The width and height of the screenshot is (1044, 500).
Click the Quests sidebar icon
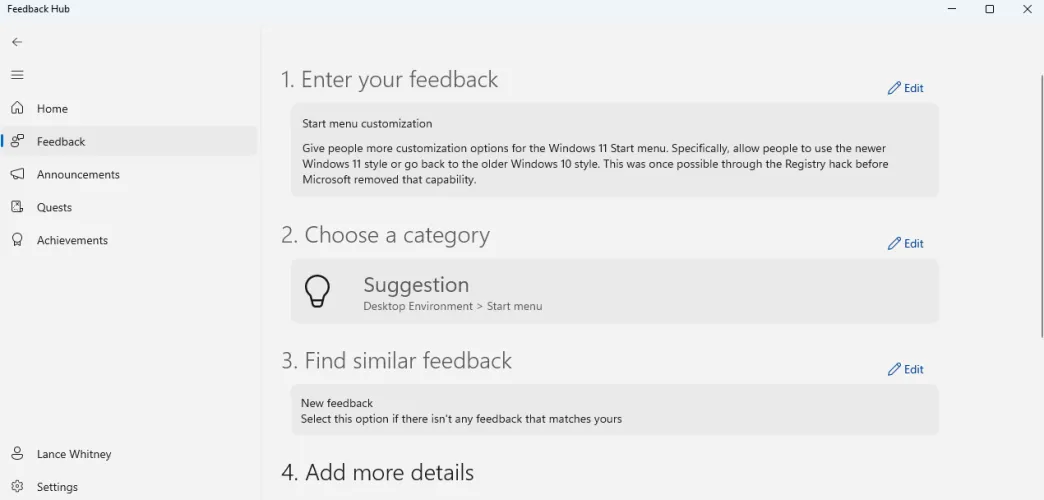click(17, 207)
